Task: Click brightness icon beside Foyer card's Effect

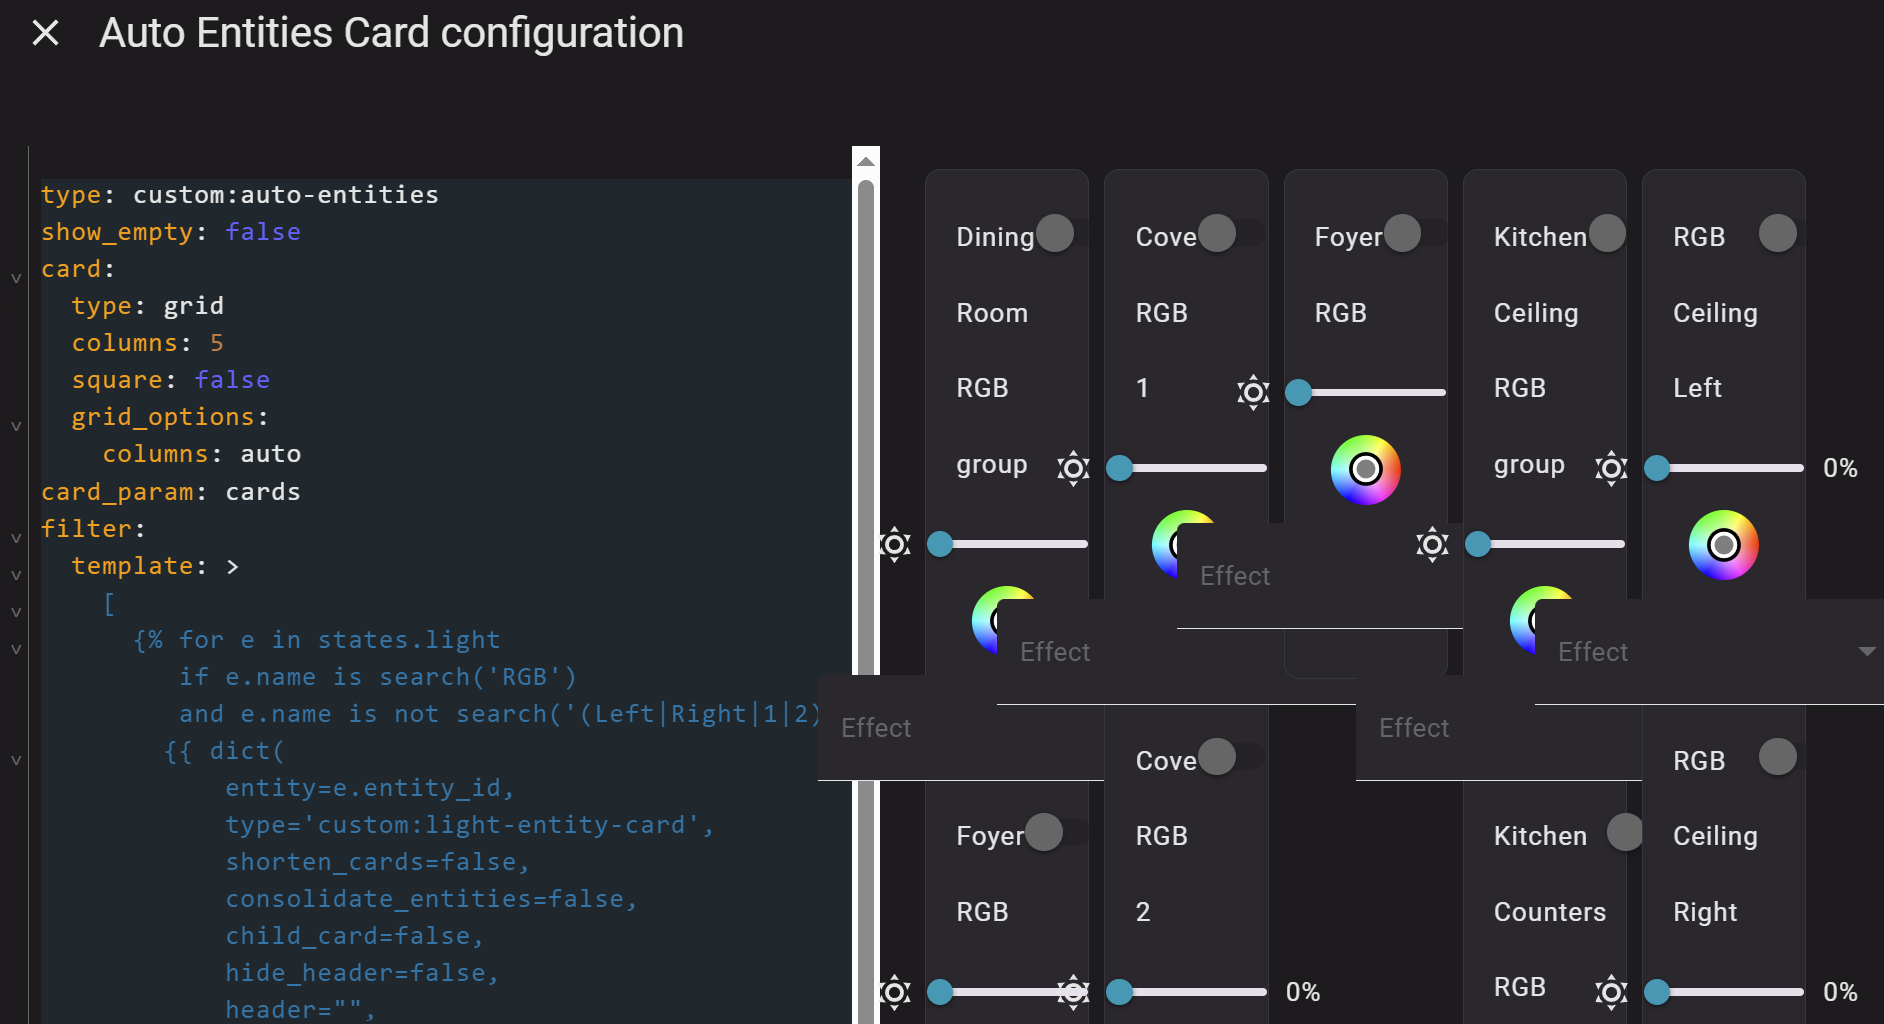Action: 1432,544
